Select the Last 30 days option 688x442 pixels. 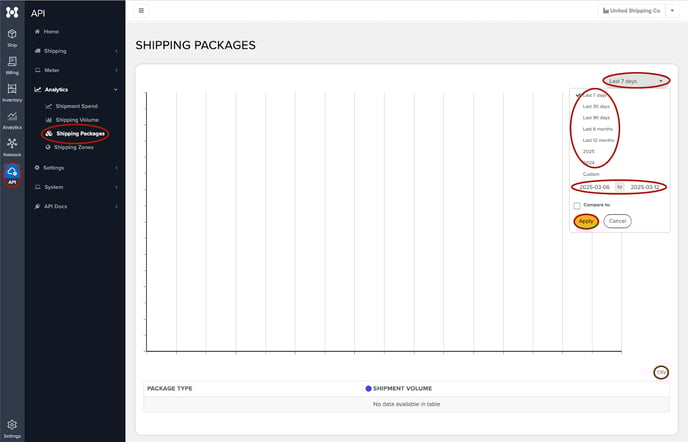click(x=596, y=106)
